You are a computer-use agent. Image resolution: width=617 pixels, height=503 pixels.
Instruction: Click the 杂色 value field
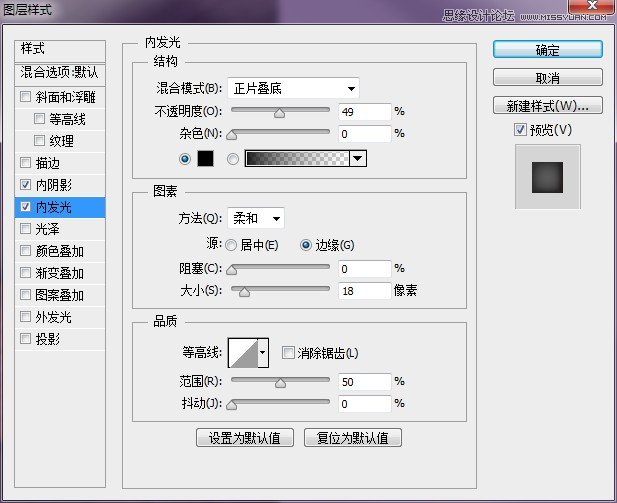coord(364,134)
